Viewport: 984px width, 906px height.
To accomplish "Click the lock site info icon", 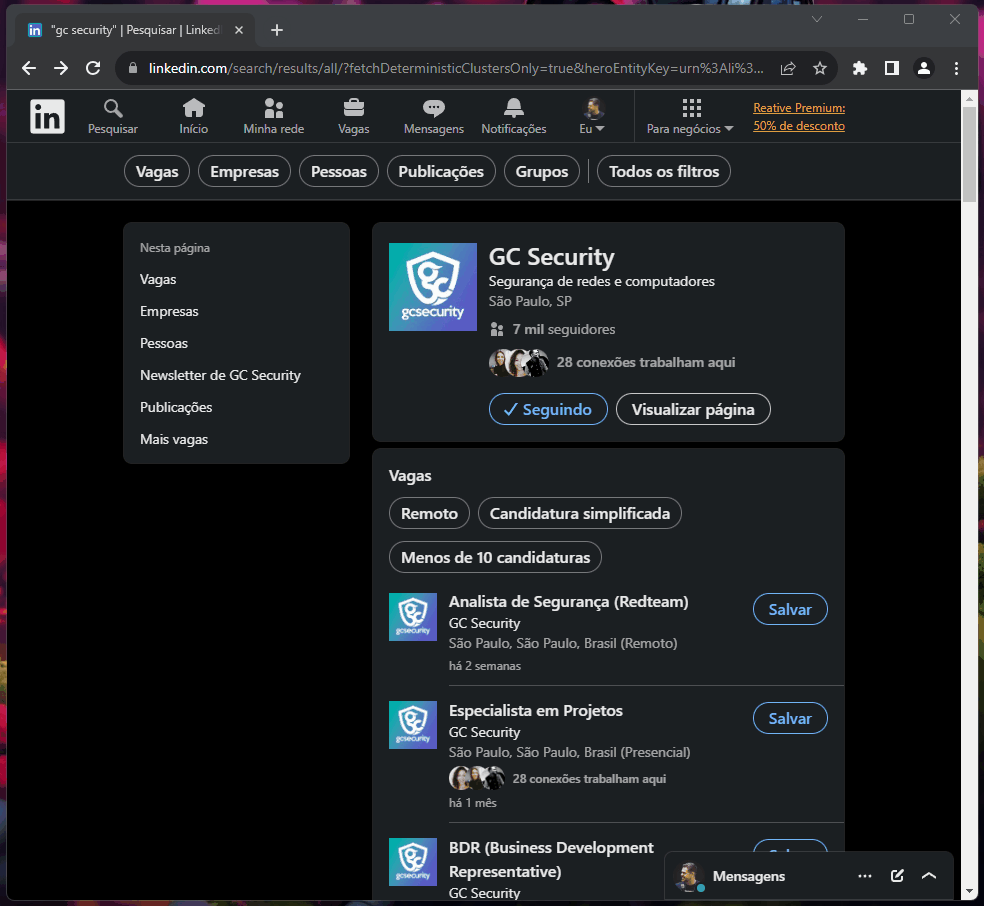I will point(133,68).
